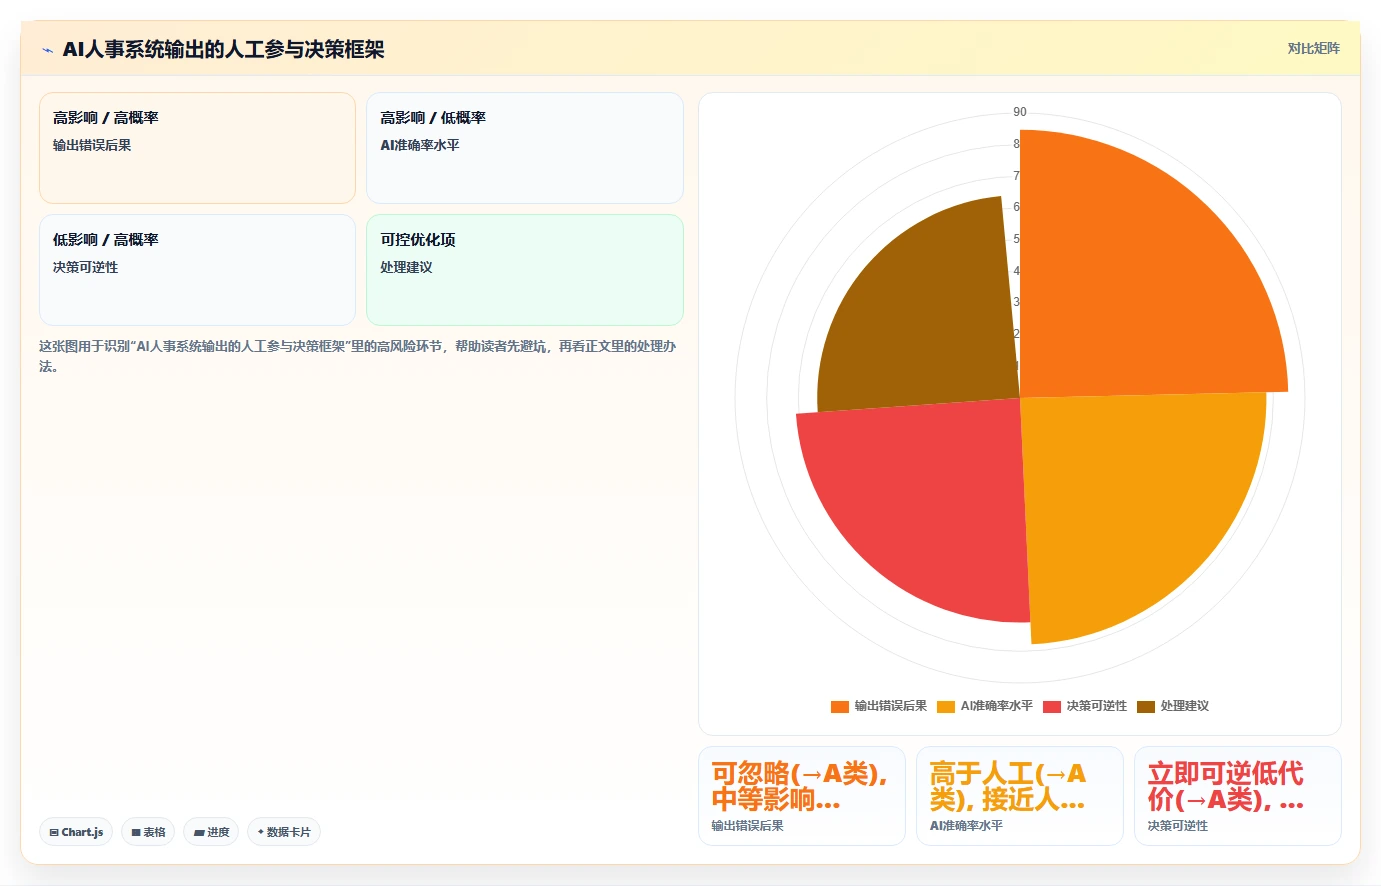The width and height of the screenshot is (1381, 886).
Task: Toggle 输出错误后果 legend orange swatch
Action: coord(840,706)
